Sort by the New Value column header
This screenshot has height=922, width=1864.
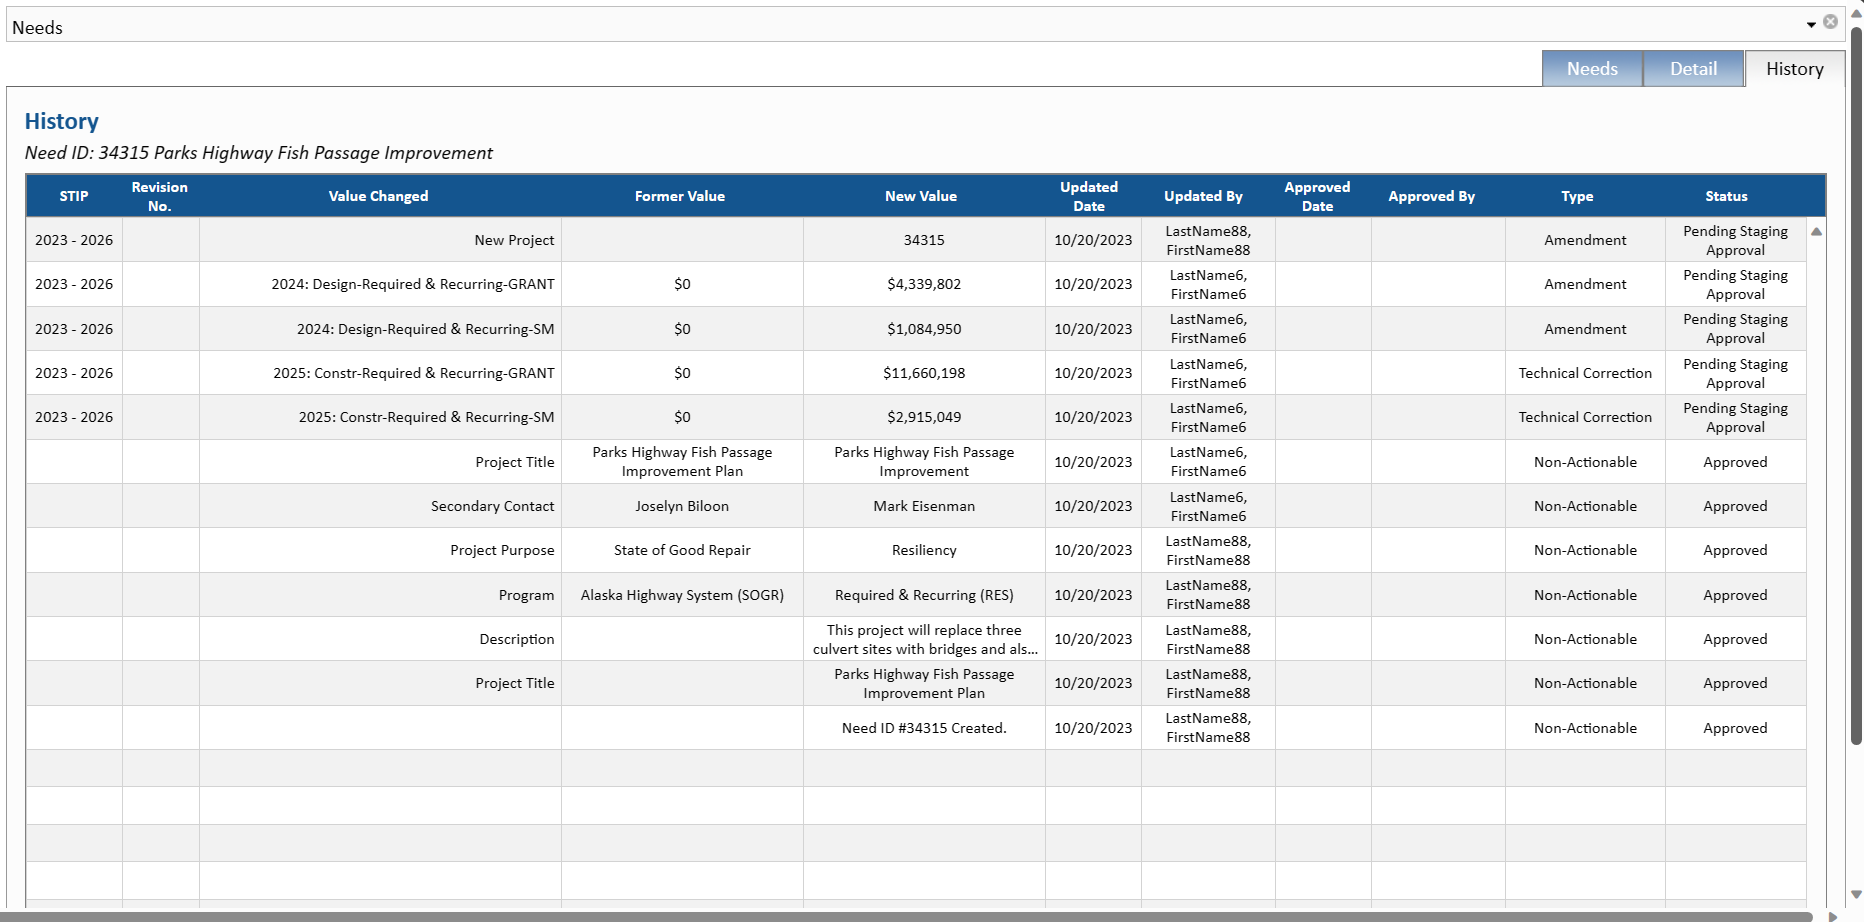[x=921, y=196]
